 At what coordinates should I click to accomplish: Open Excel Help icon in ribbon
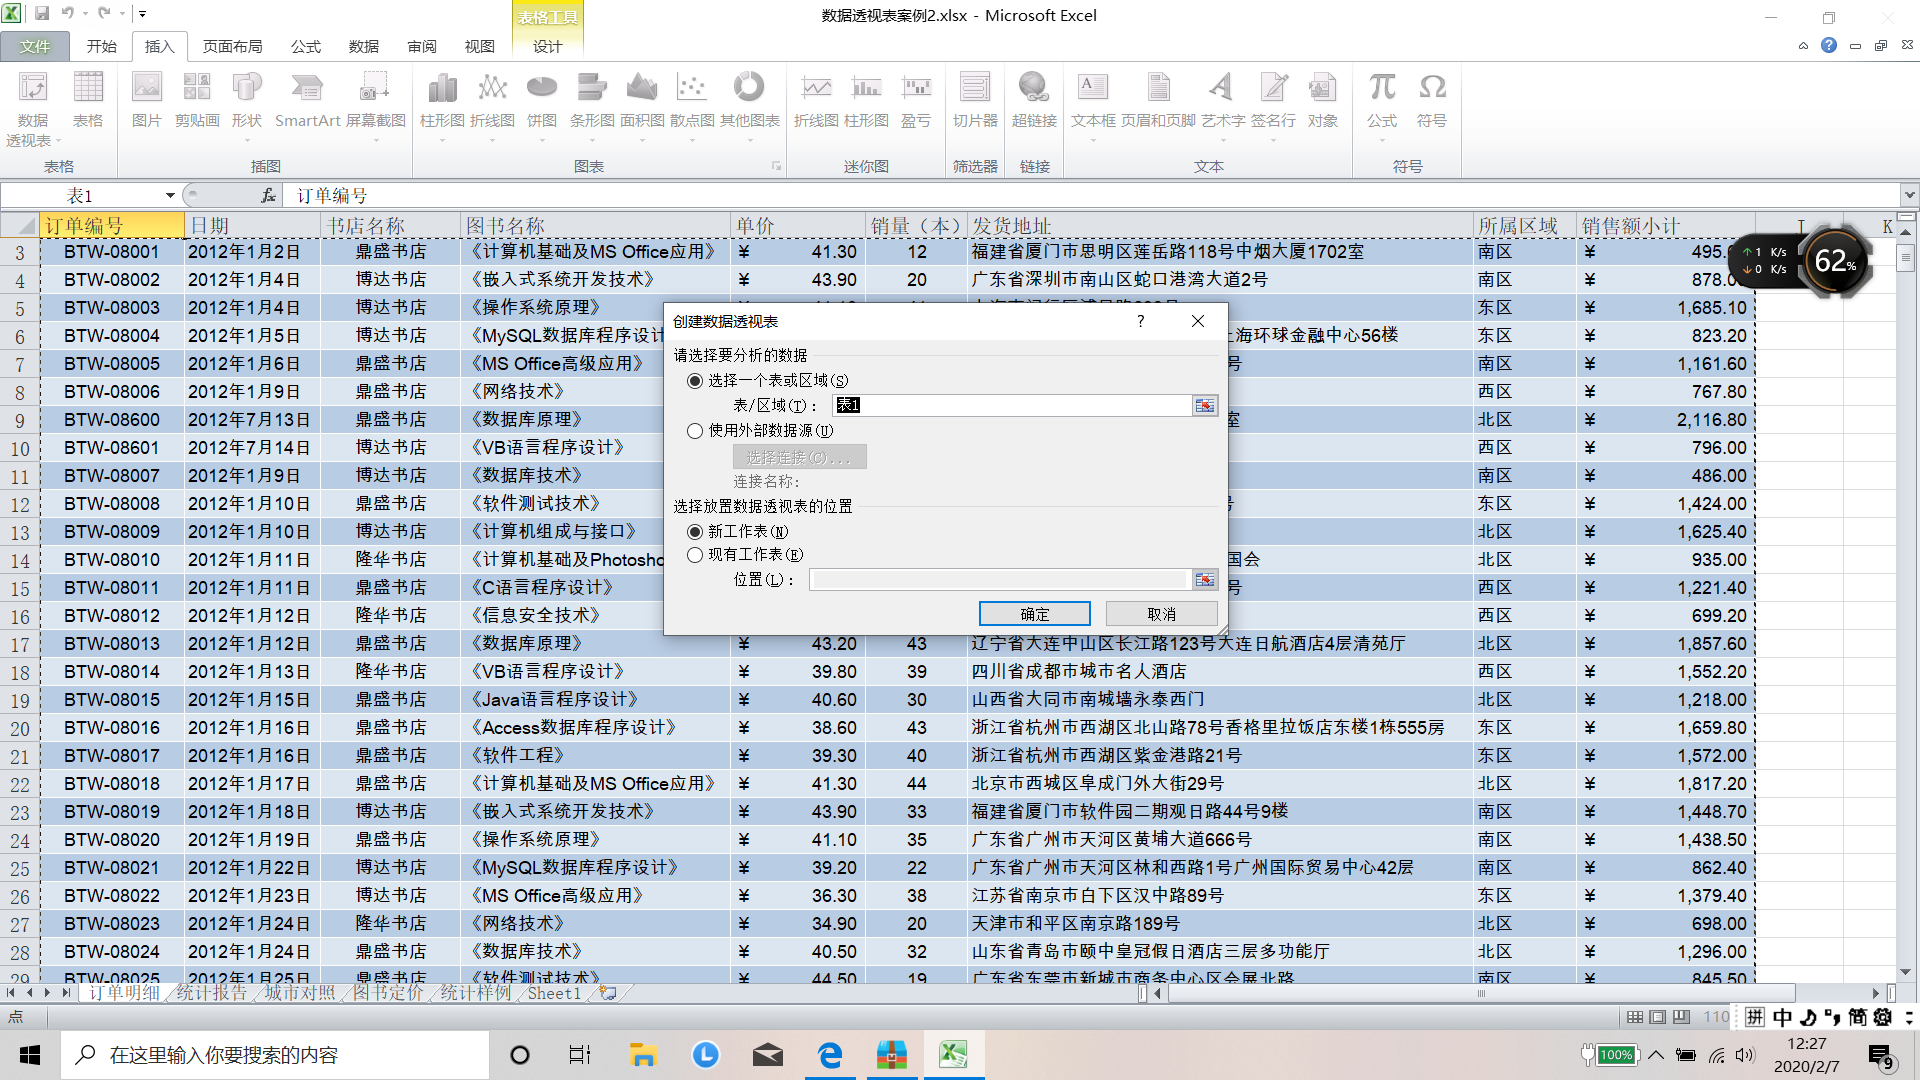click(1829, 46)
